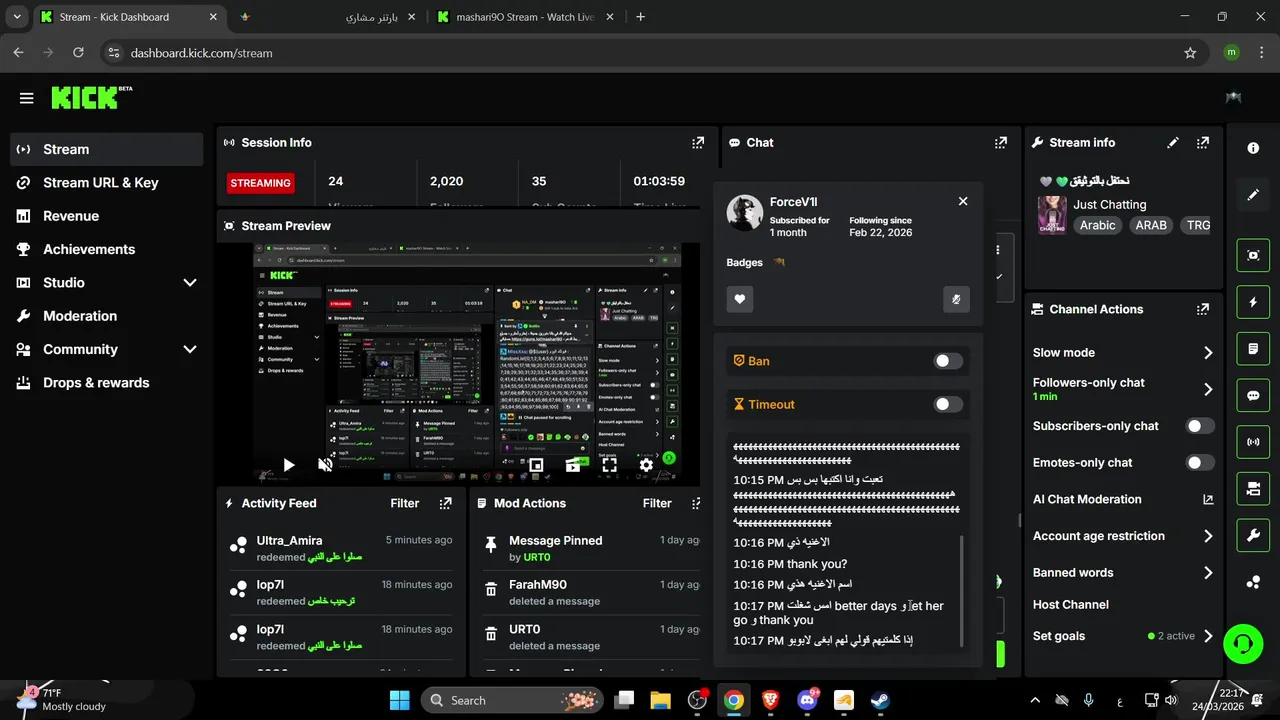Click the heart icon on ForceV1l's card
Image resolution: width=1280 pixels, height=720 pixels.
pos(740,299)
